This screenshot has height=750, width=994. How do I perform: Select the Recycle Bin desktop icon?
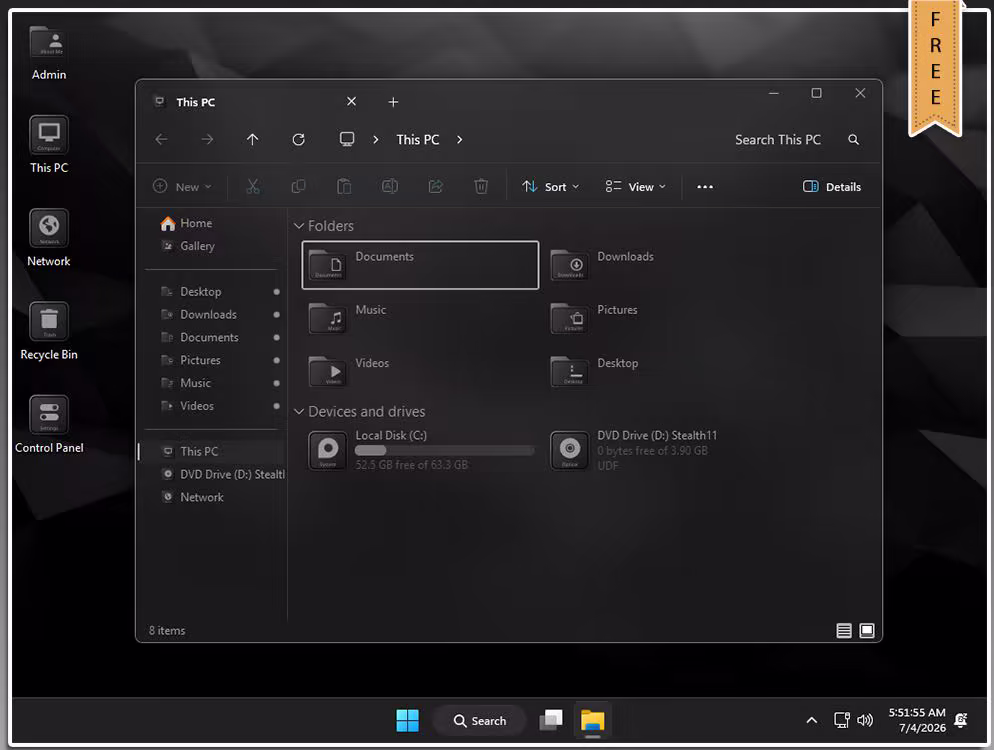point(49,331)
